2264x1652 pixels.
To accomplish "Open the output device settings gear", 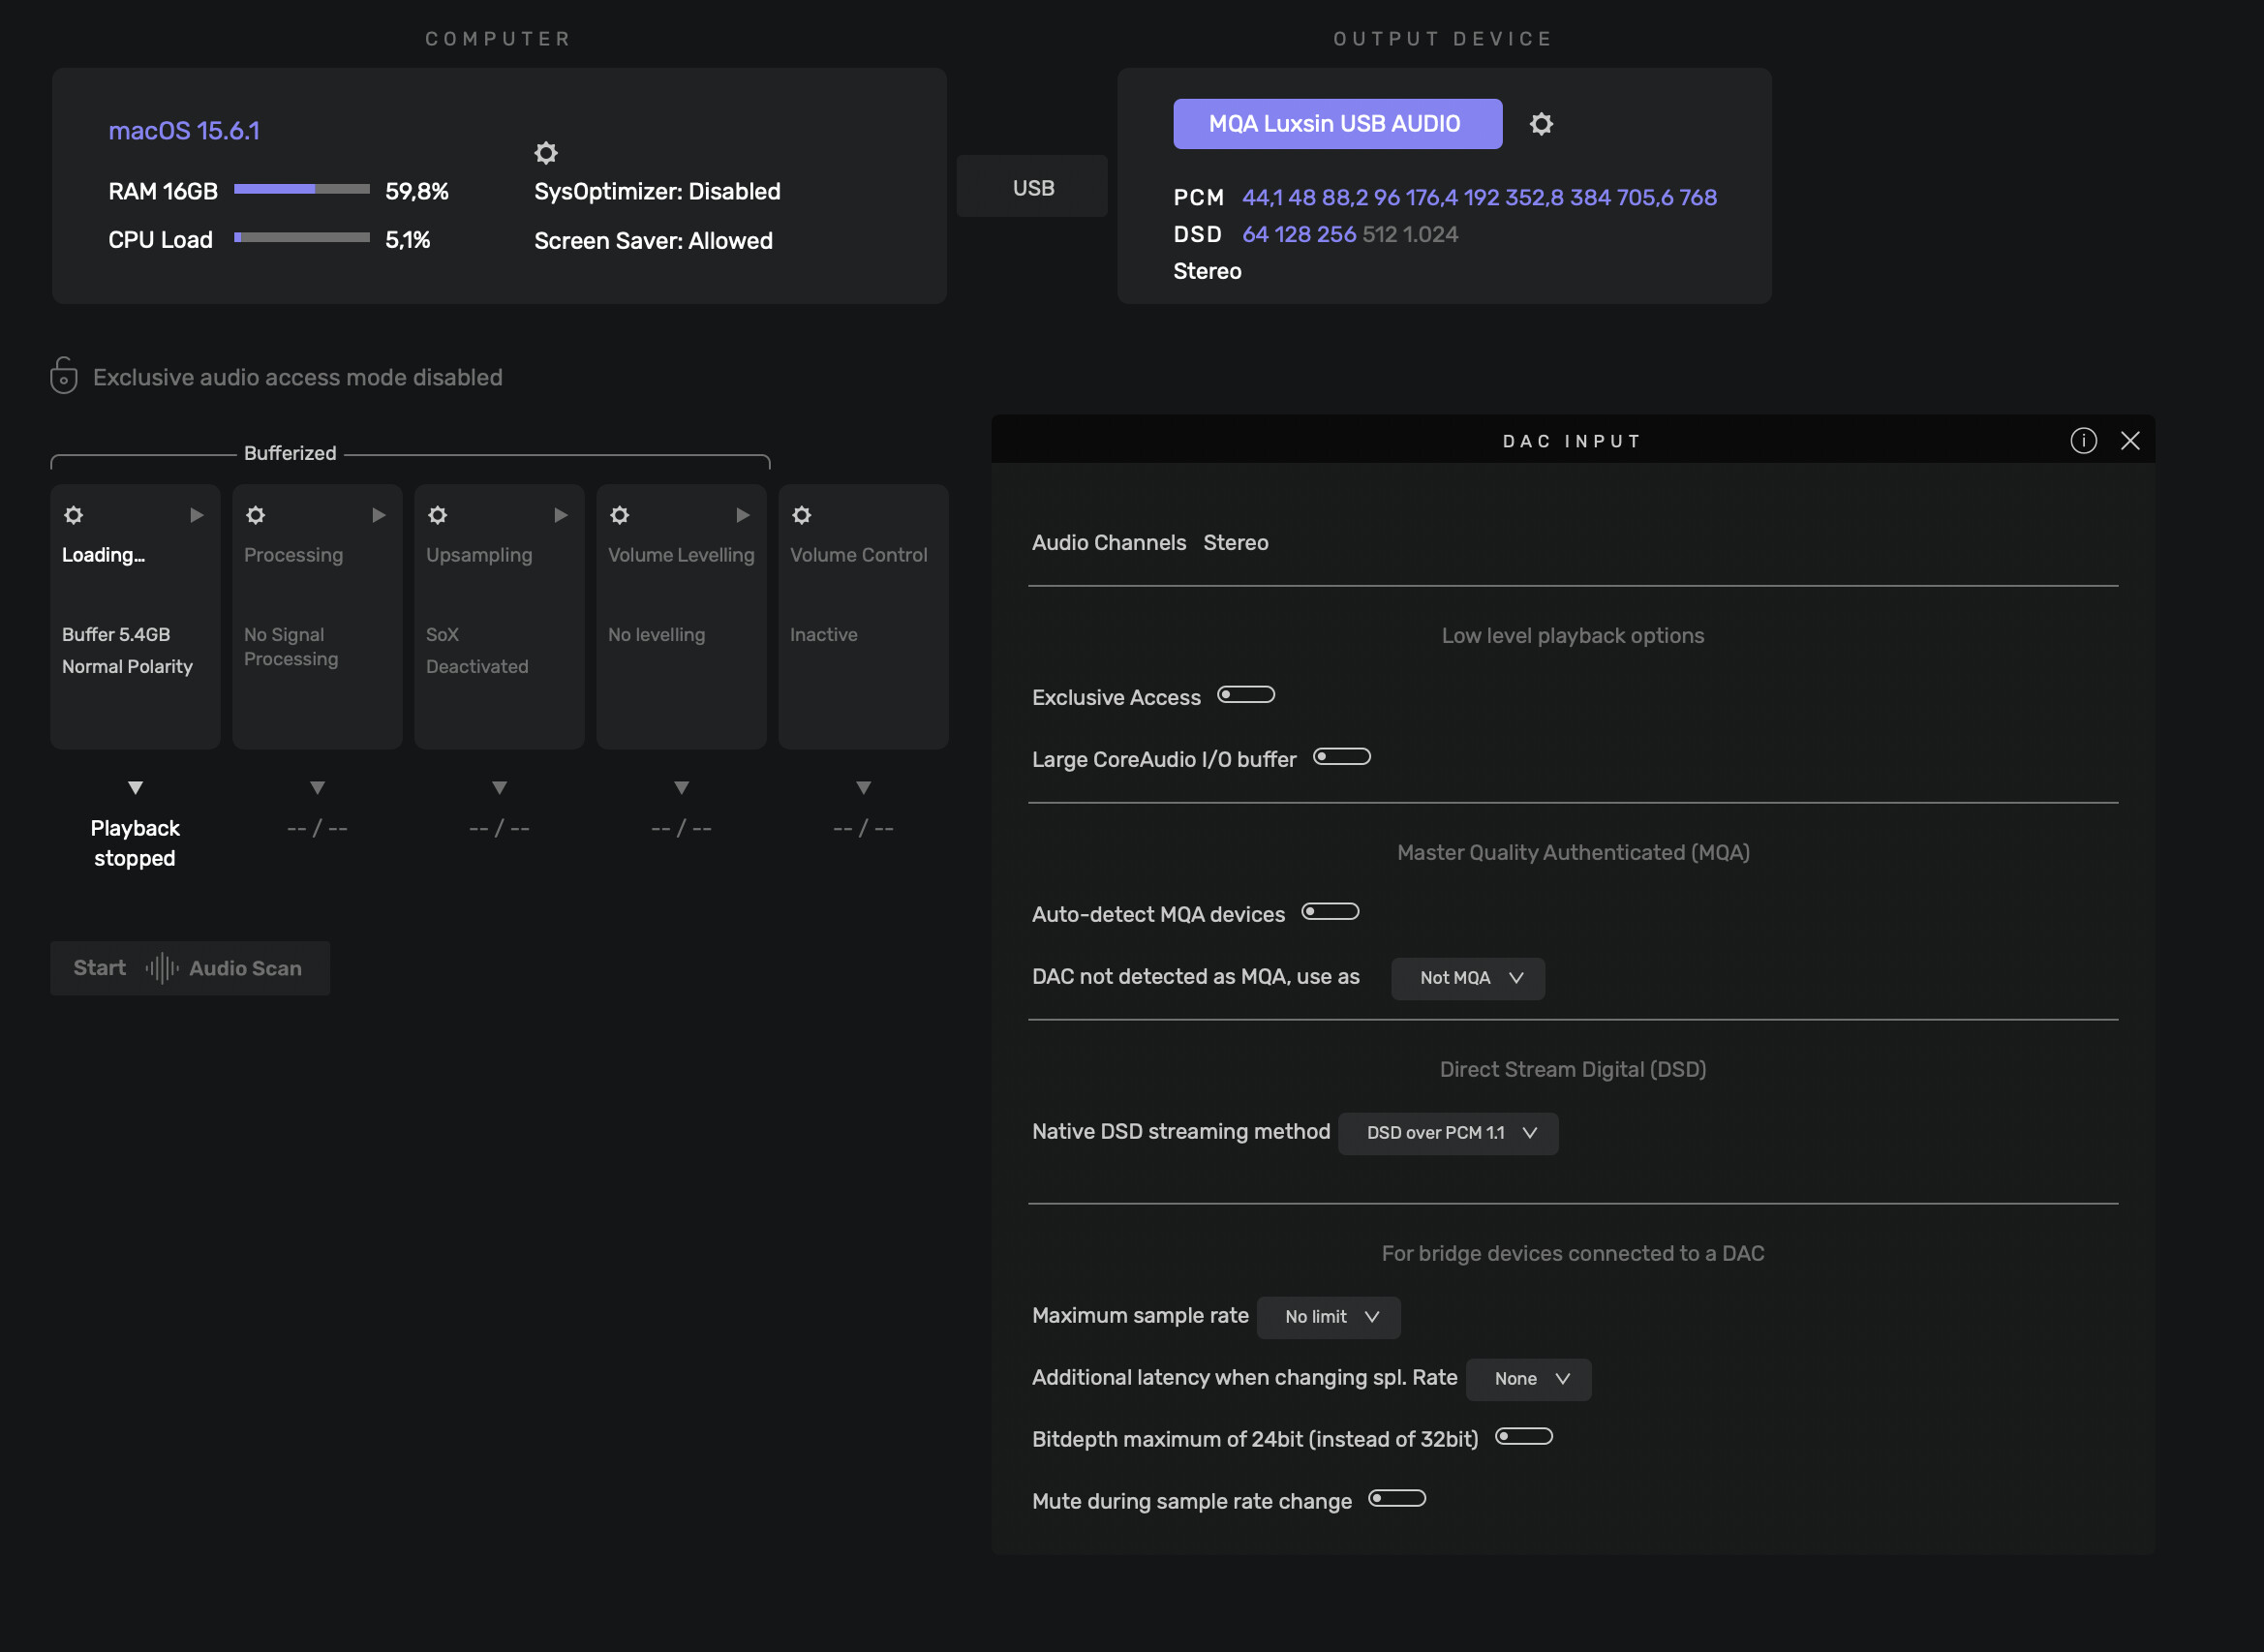I will (x=1541, y=124).
